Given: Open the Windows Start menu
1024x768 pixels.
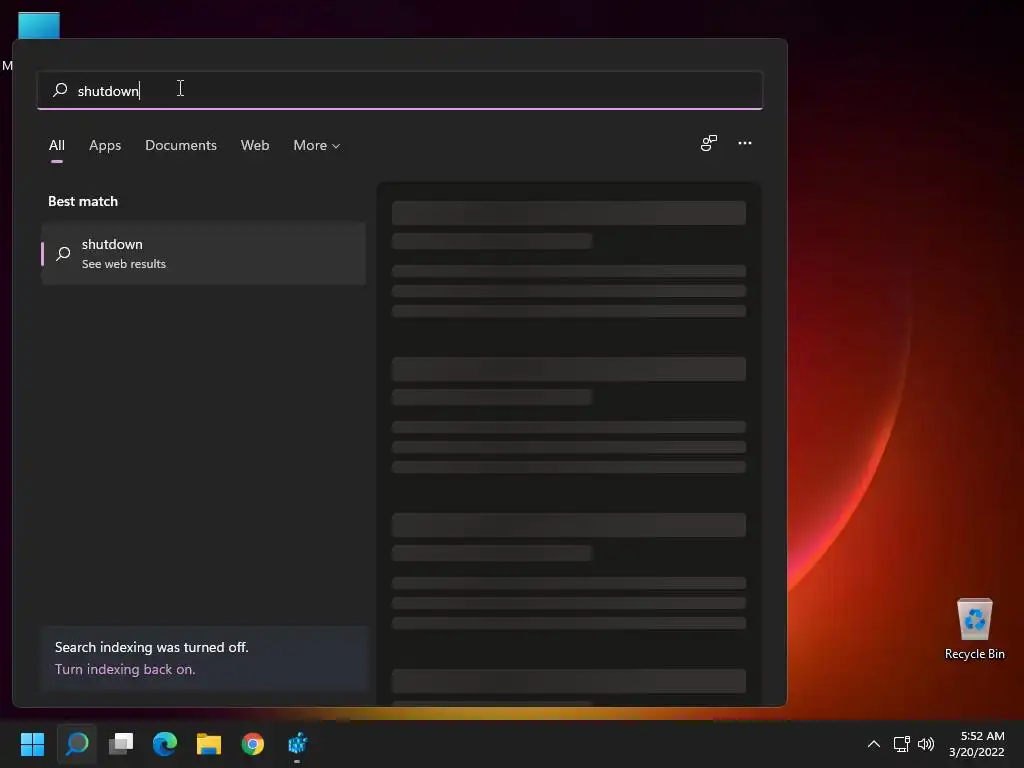Looking at the screenshot, I should [x=32, y=743].
